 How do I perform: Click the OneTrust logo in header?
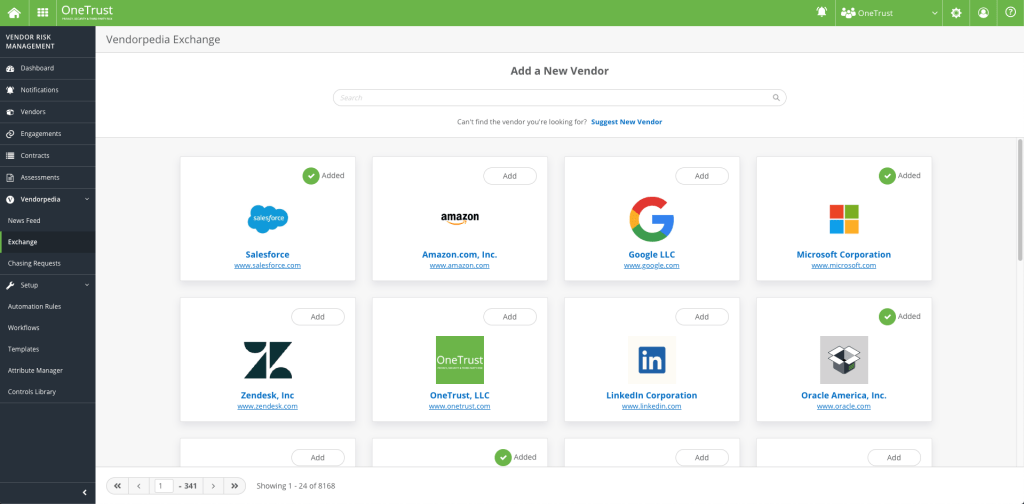(86, 12)
